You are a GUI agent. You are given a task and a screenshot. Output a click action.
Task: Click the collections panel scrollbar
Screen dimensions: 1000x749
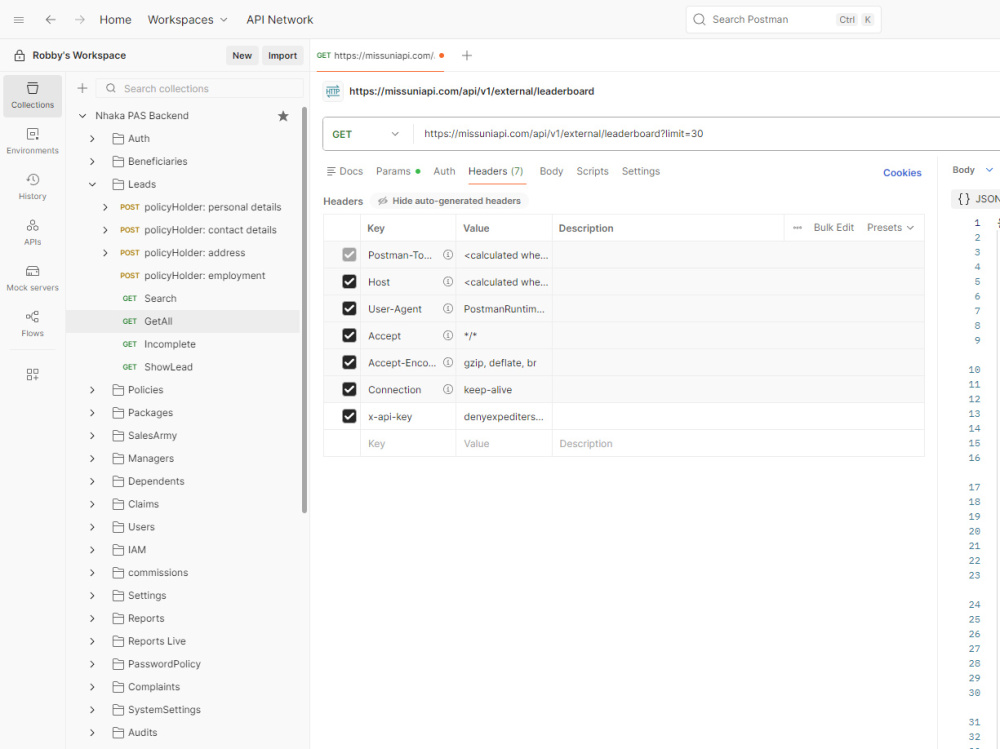304,309
